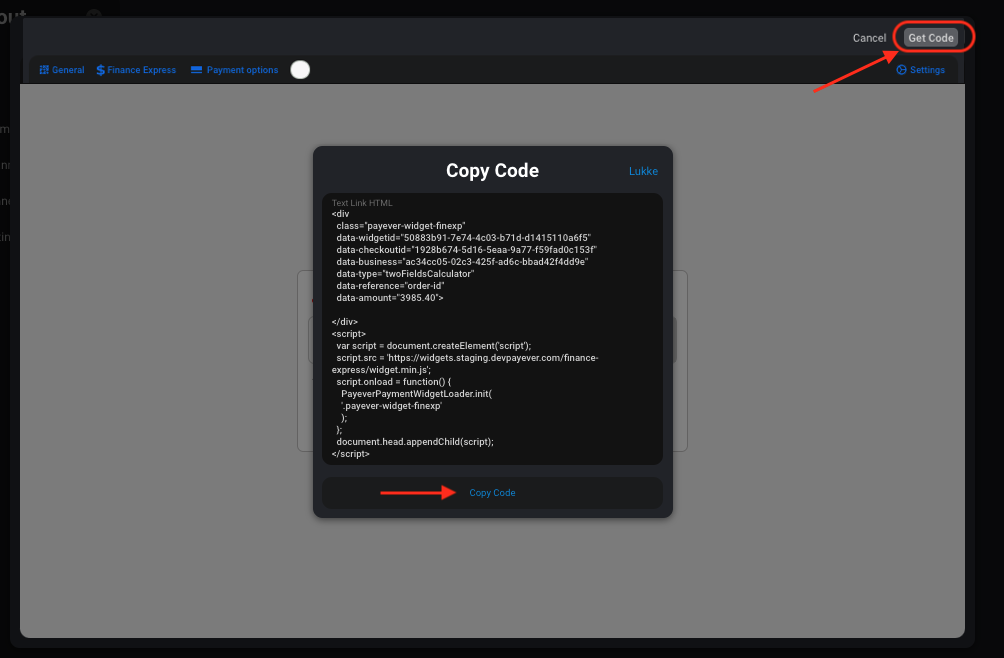Viewport: 1004px width, 658px height.
Task: Cancel the widget editing
Action: coord(869,38)
